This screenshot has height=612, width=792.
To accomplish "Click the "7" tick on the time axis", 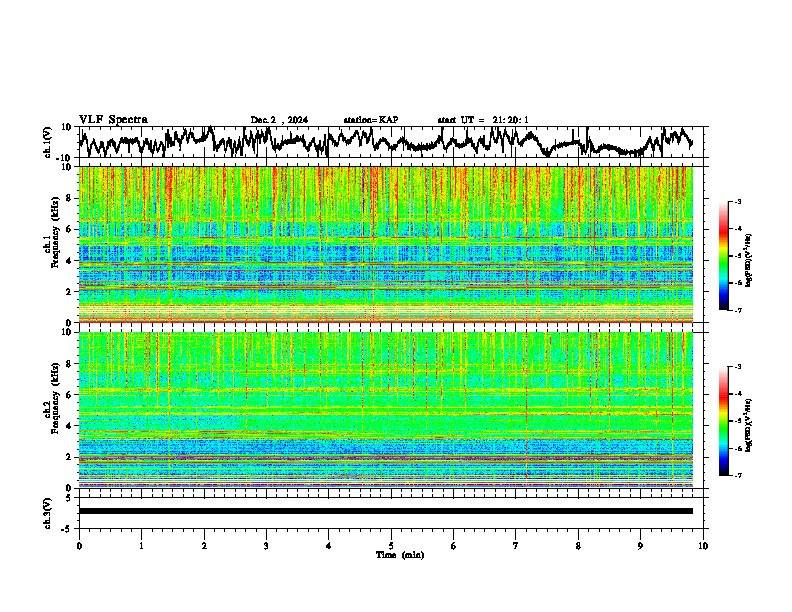I will (x=516, y=546).
